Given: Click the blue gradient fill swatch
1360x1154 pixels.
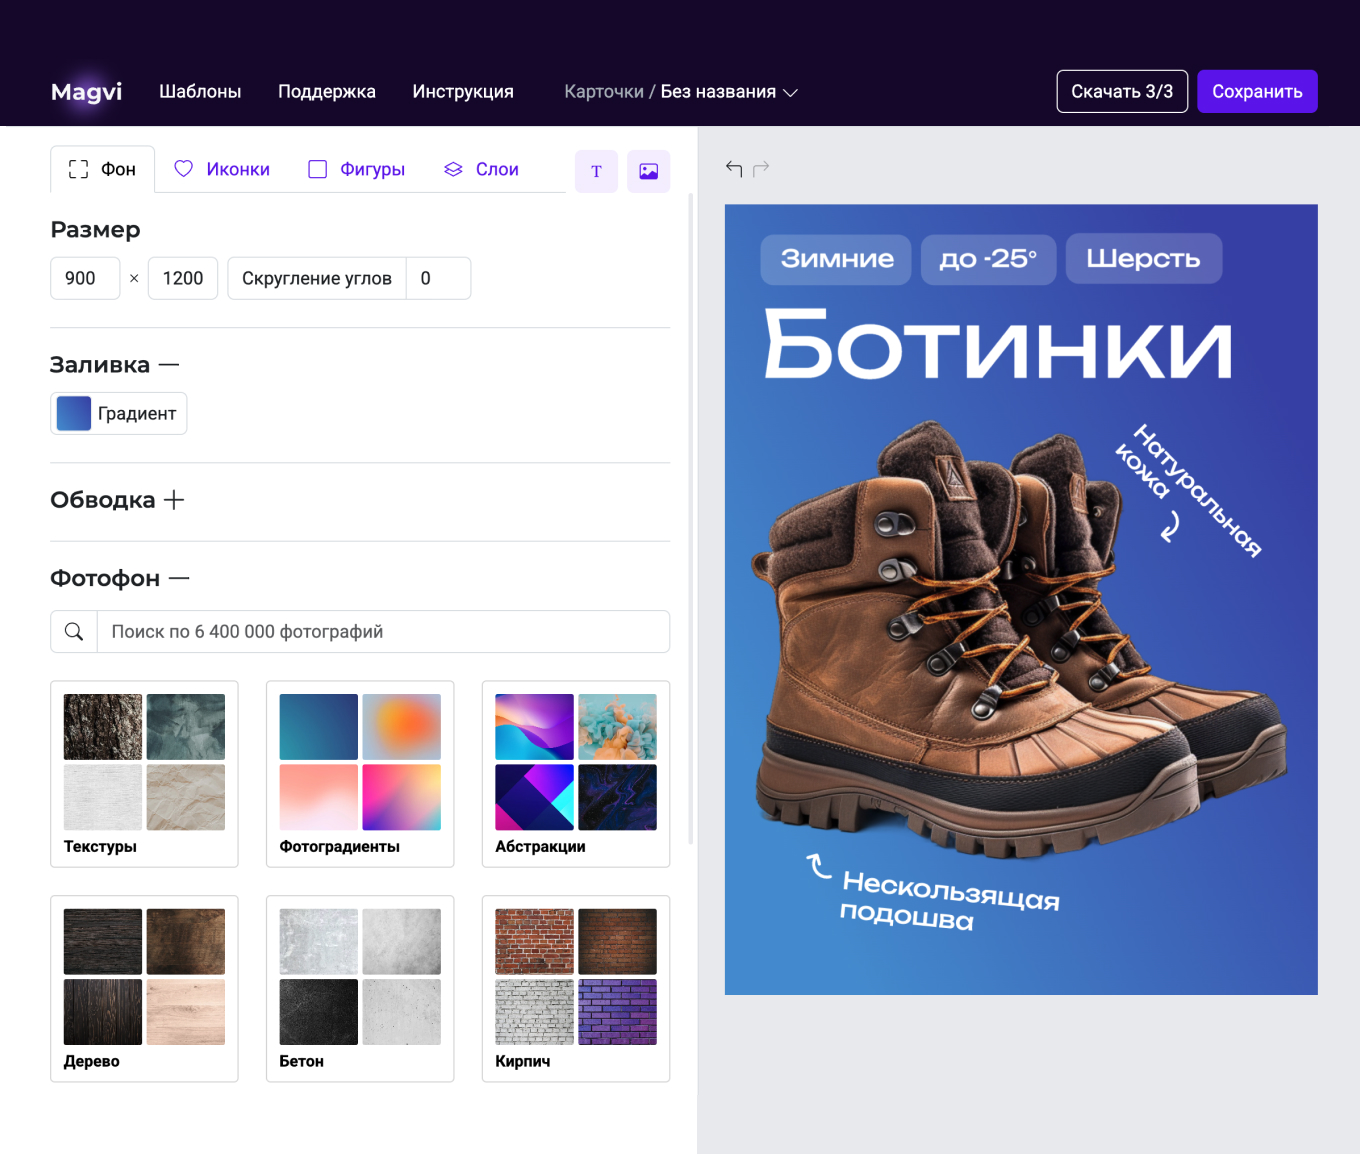Looking at the screenshot, I should (x=74, y=414).
